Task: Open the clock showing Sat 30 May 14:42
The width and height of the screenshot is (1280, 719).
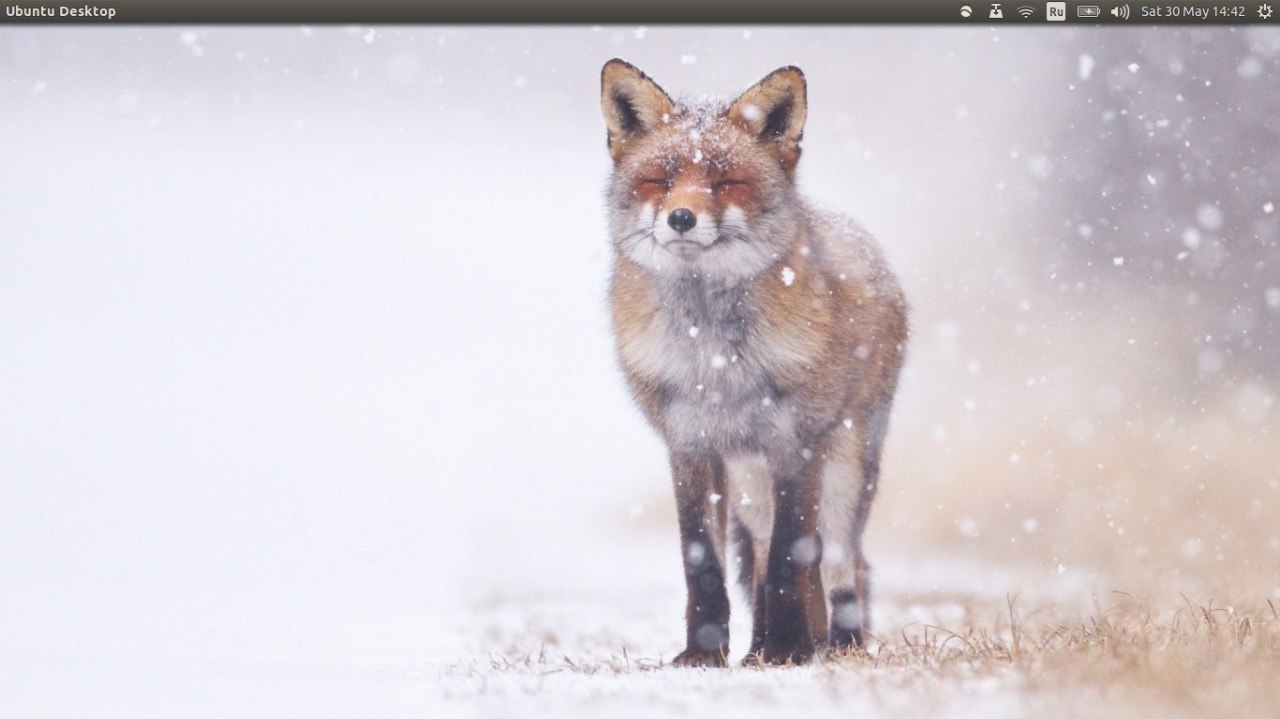Action: tap(1193, 12)
